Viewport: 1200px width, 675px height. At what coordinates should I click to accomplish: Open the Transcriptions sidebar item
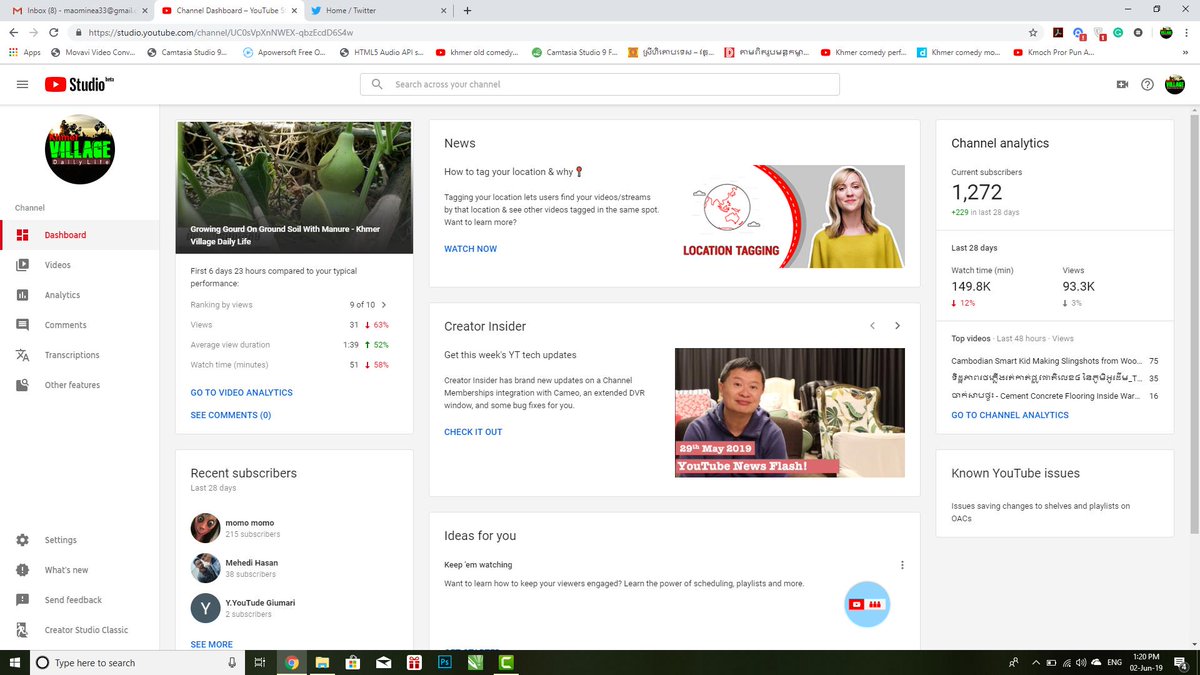[79, 355]
